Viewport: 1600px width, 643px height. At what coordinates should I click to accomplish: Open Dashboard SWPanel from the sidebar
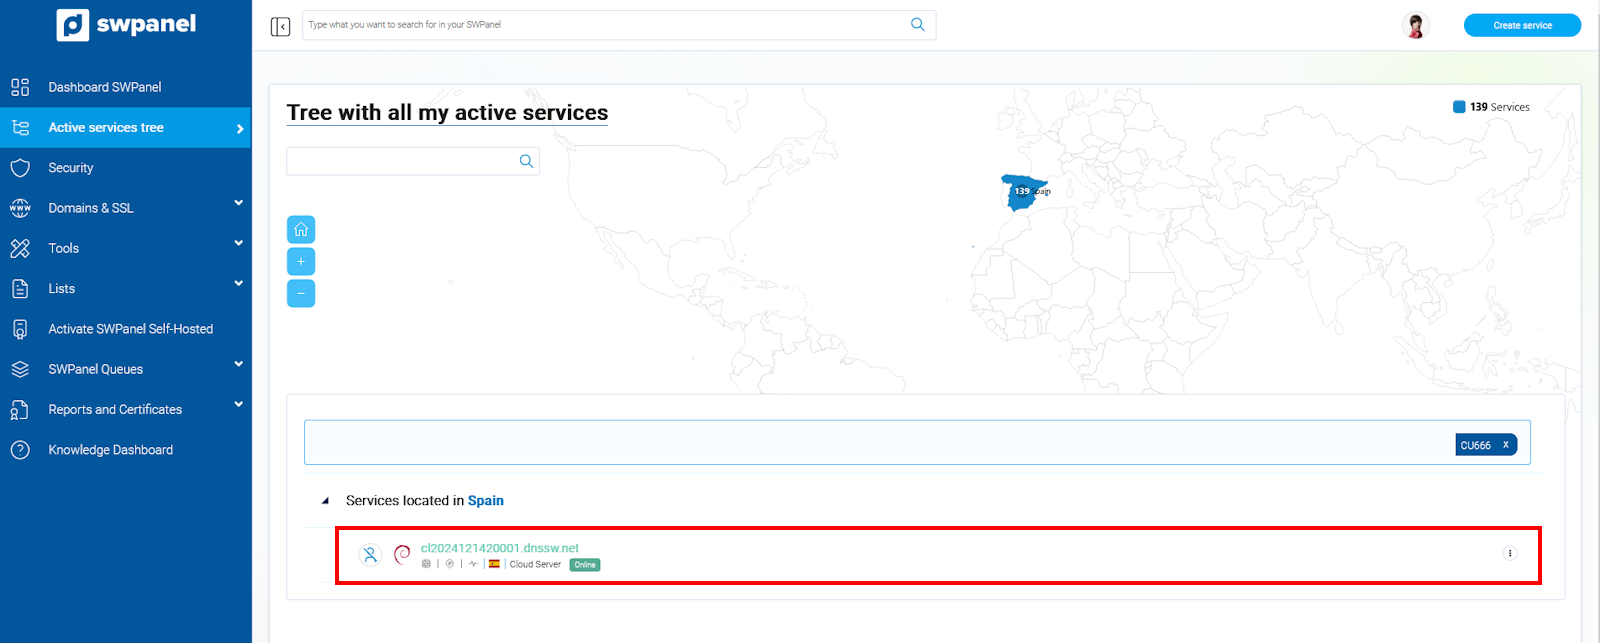click(x=104, y=87)
